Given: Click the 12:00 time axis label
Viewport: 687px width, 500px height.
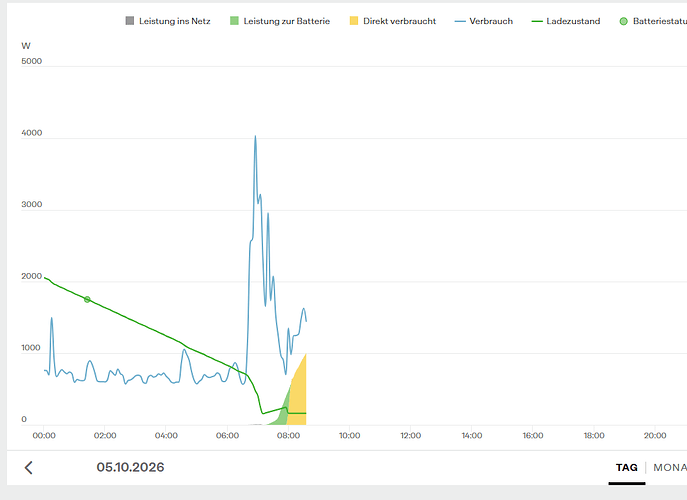Looking at the screenshot, I should click(x=411, y=436).
